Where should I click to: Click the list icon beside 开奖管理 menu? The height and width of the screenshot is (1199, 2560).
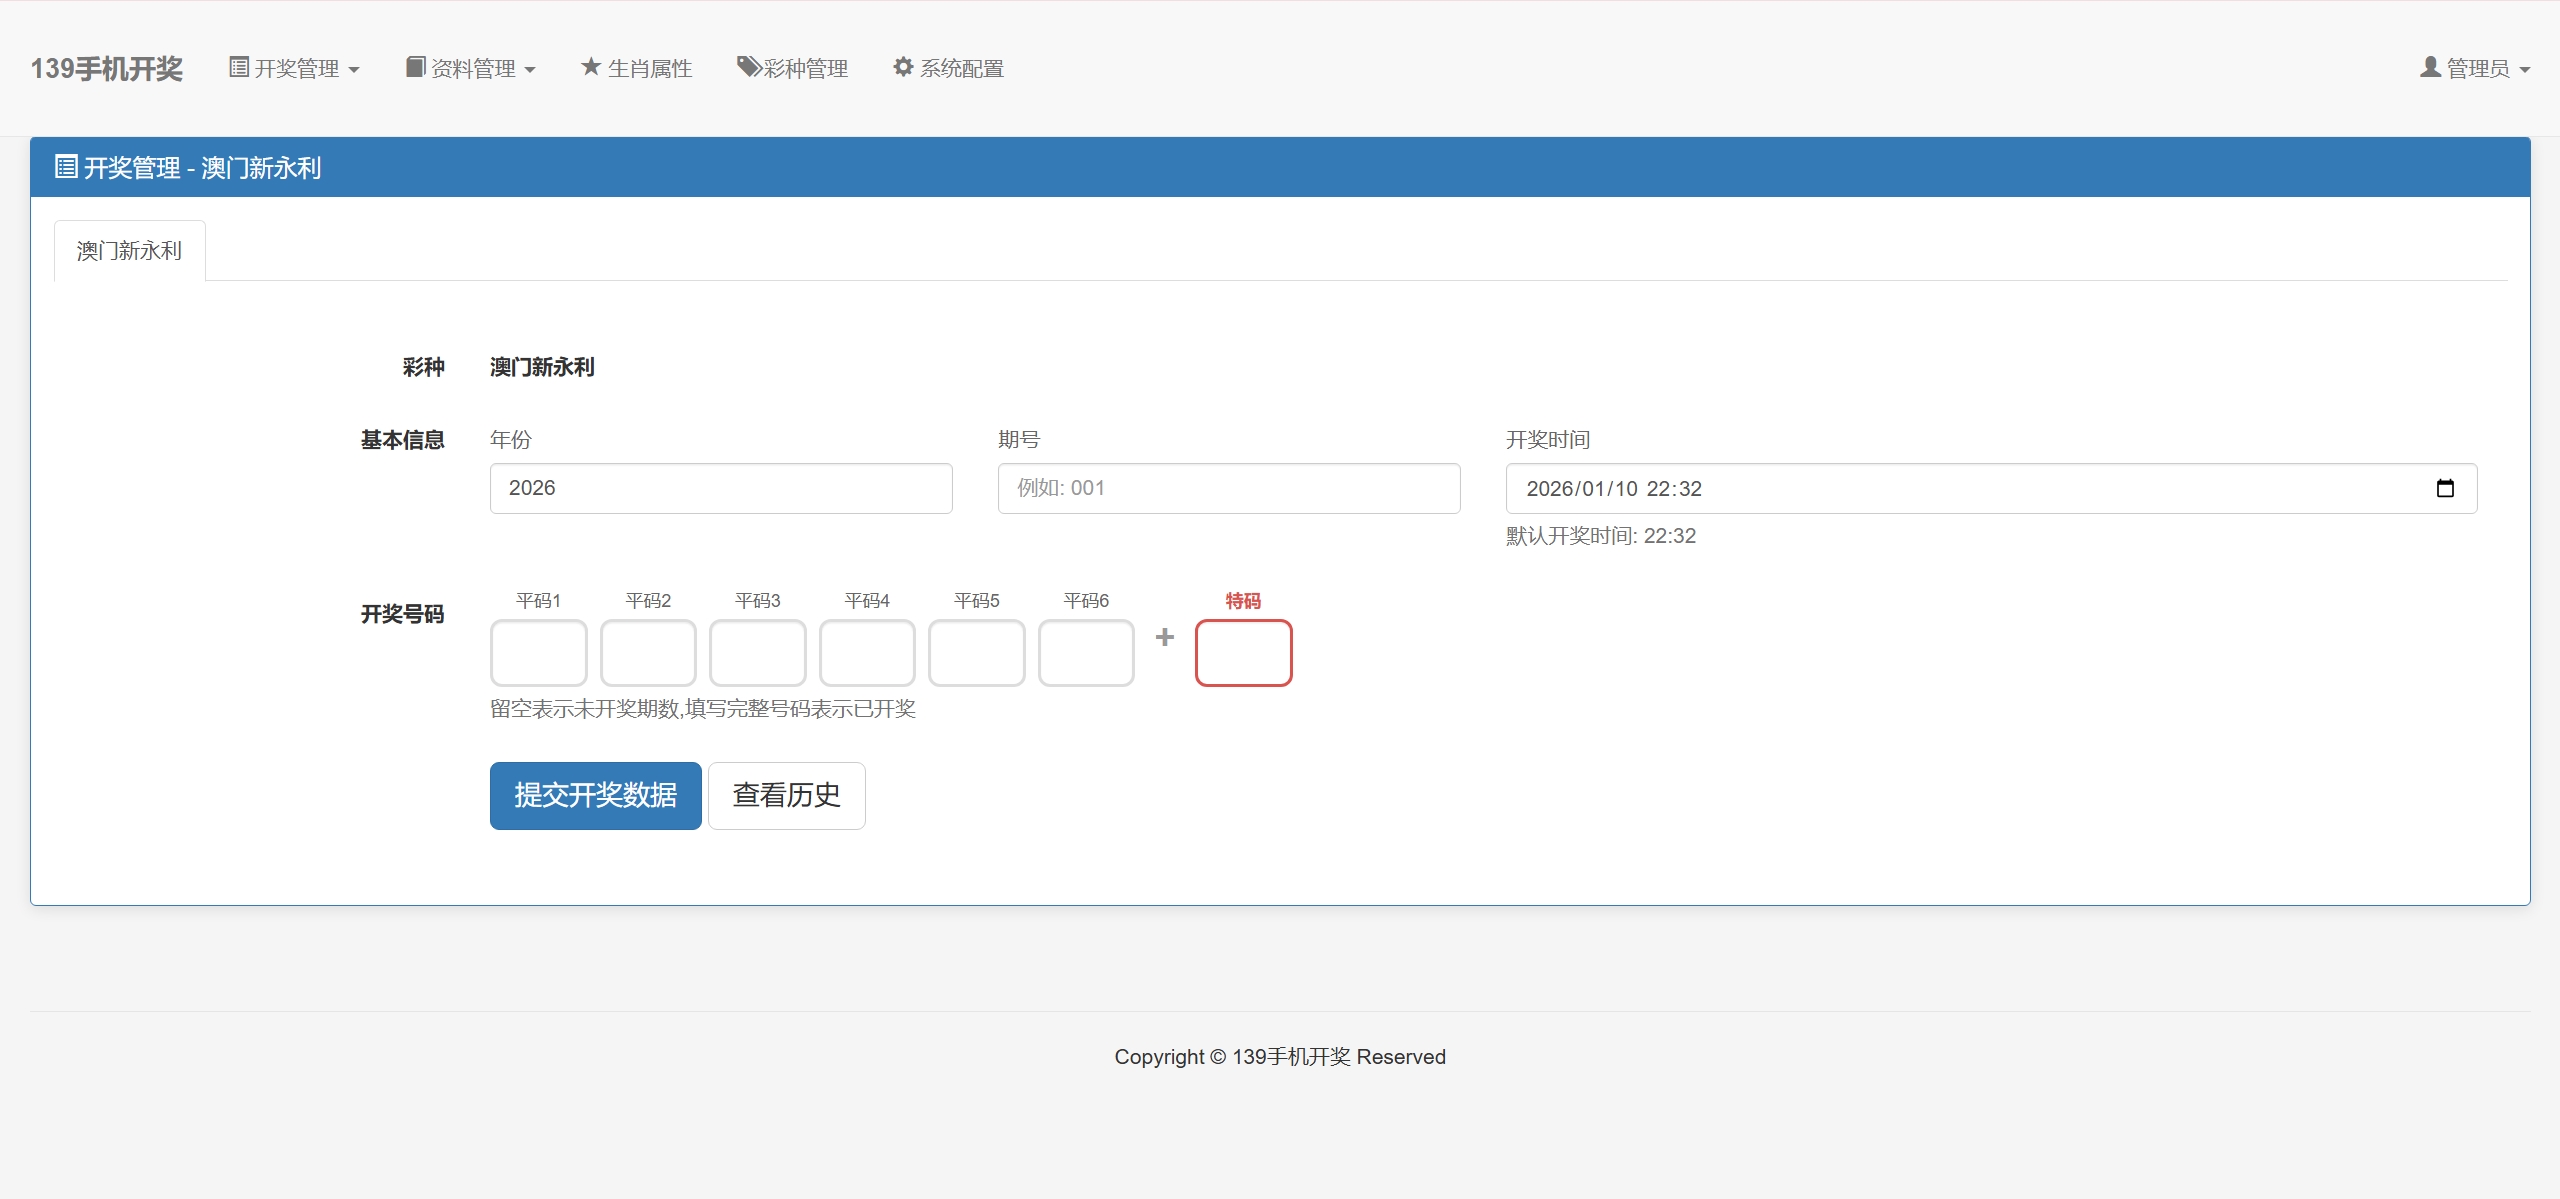[239, 67]
